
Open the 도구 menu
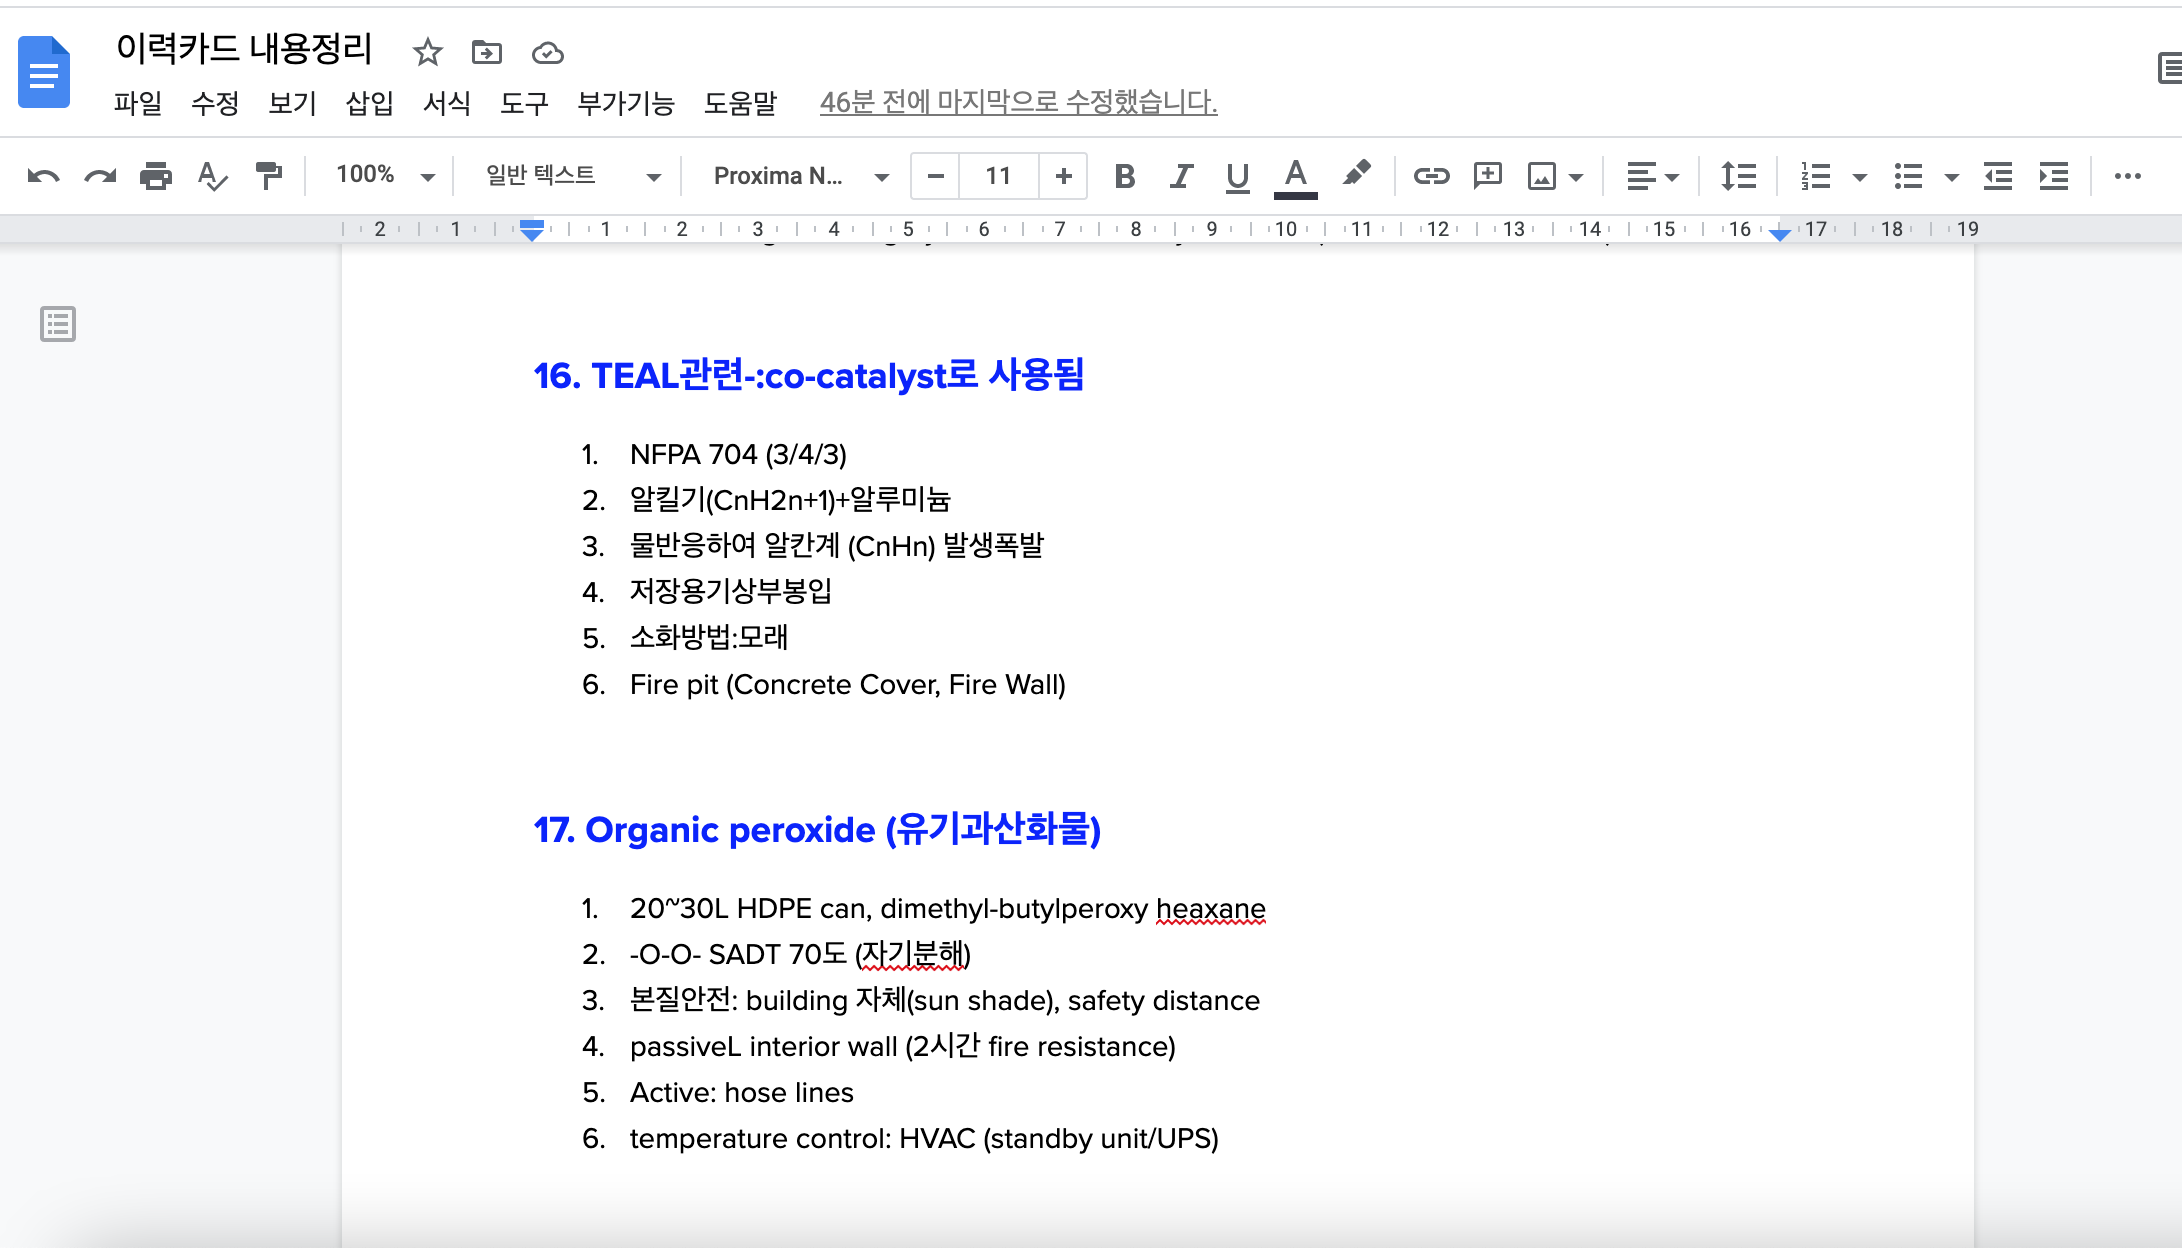pyautogui.click(x=524, y=102)
